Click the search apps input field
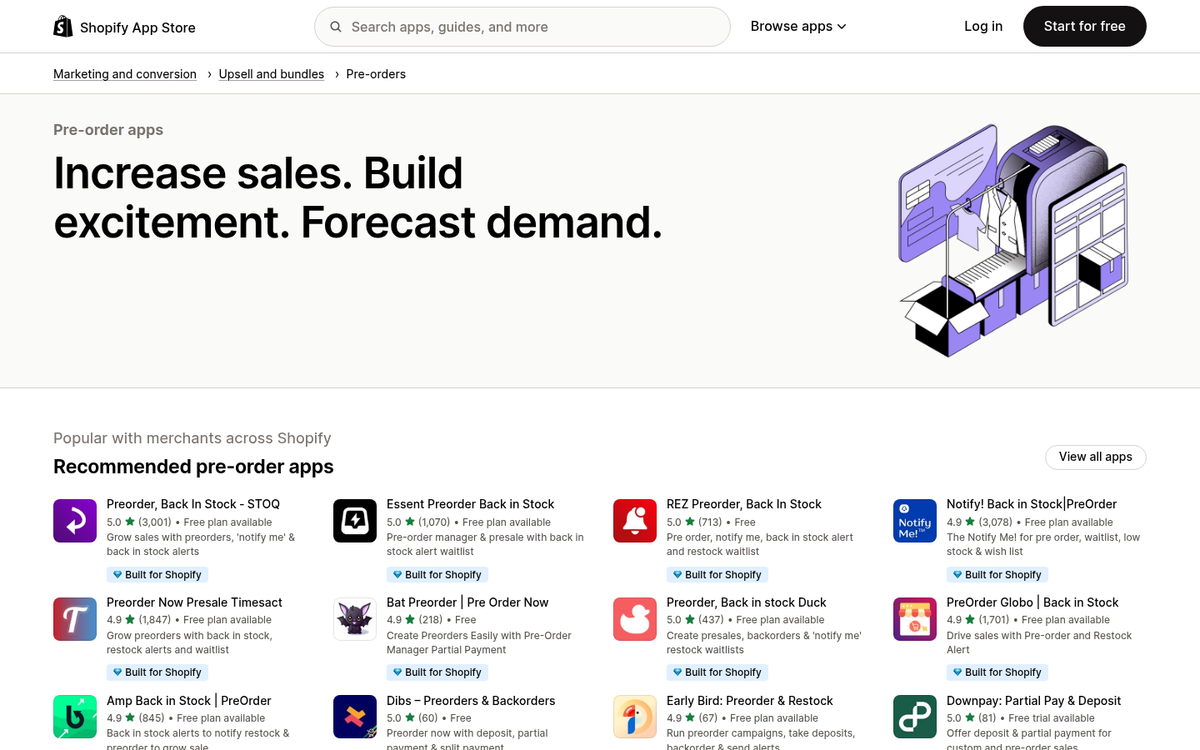This screenshot has width=1200, height=750. click(x=522, y=26)
